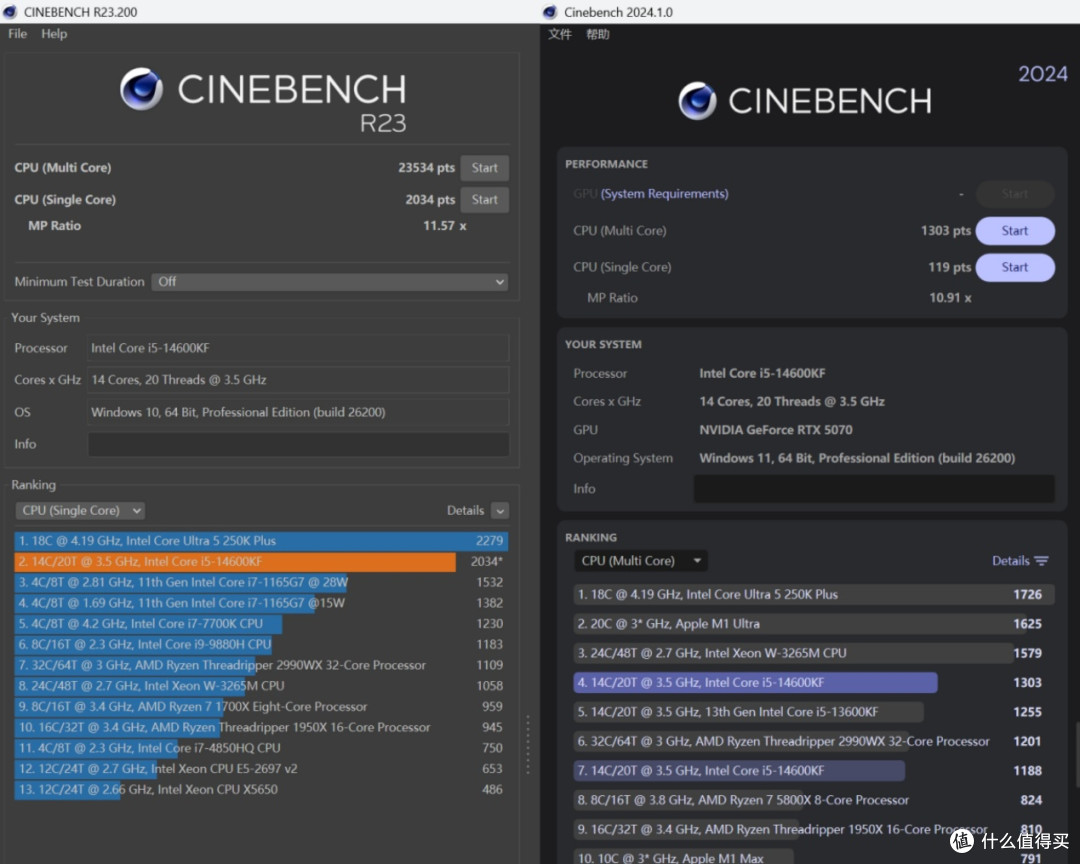
Task: Click the Details filter icon in Cinebench 2024
Action: tap(1041, 561)
